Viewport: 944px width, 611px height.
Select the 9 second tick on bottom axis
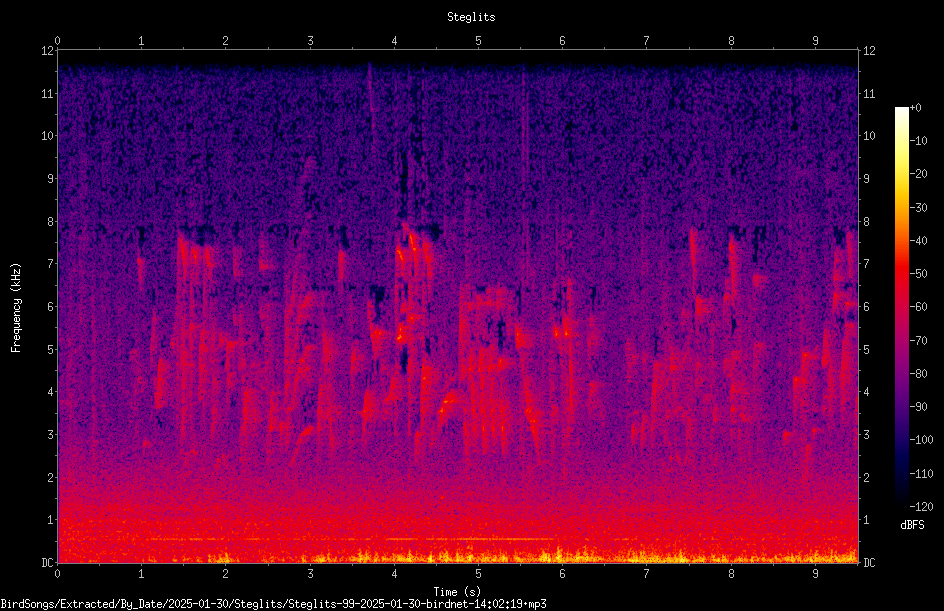tap(815, 574)
